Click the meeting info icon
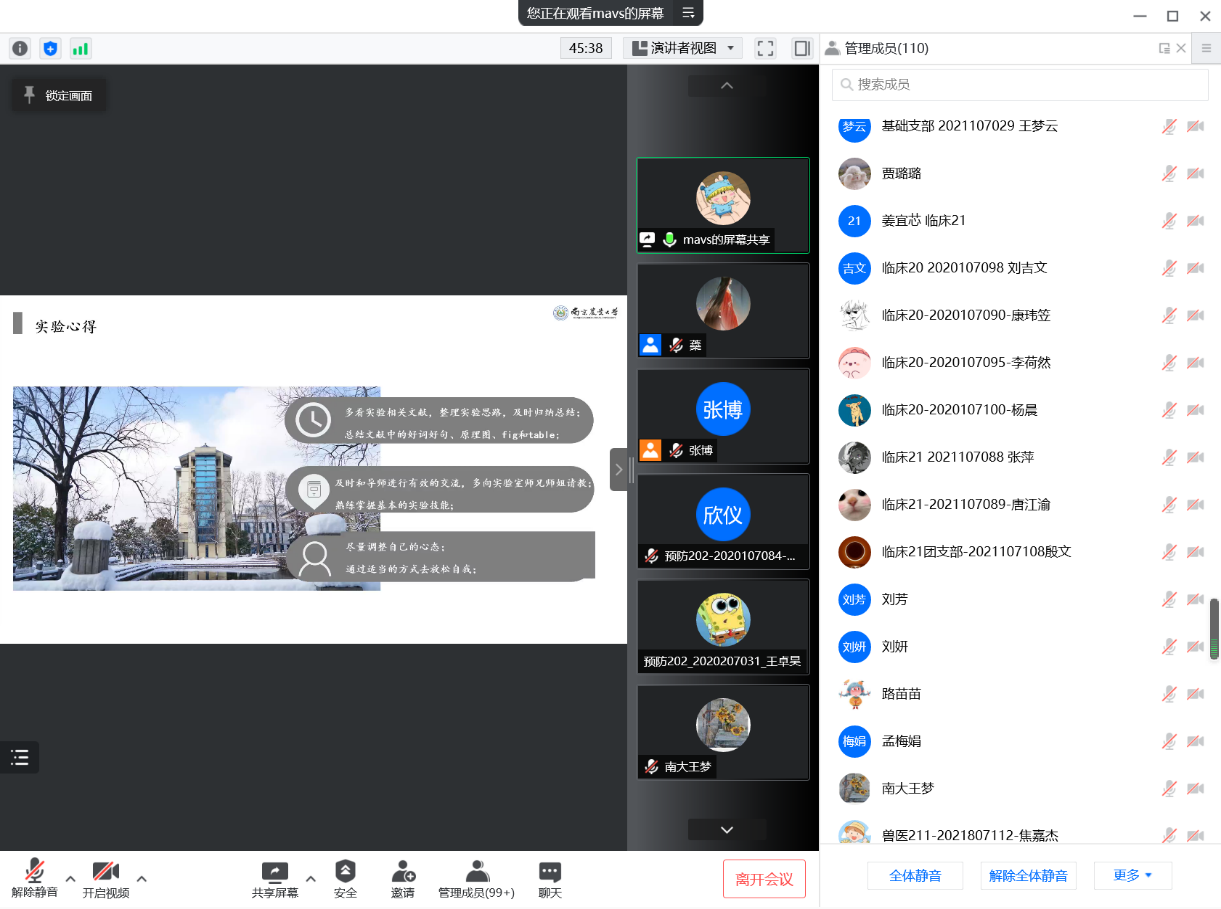 20,48
